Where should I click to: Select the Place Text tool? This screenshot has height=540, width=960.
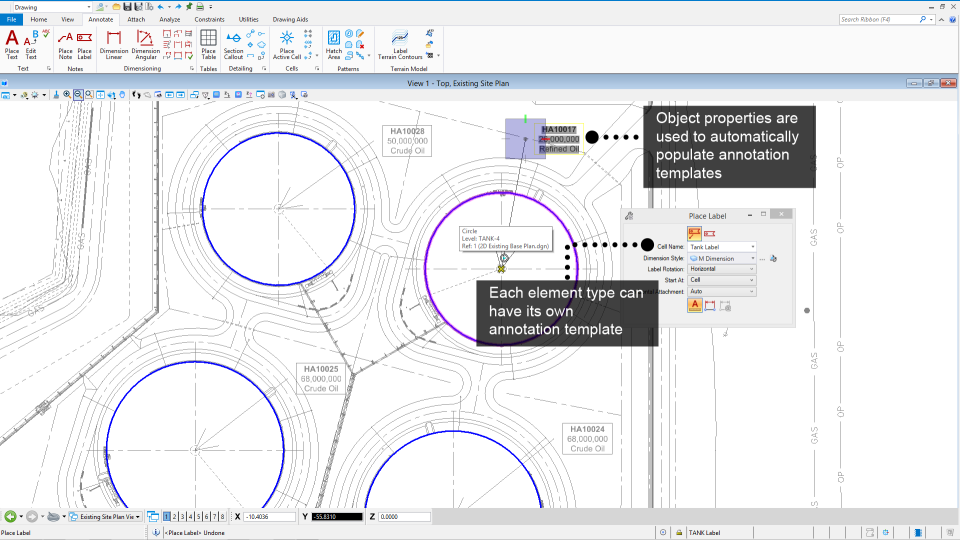(12, 44)
